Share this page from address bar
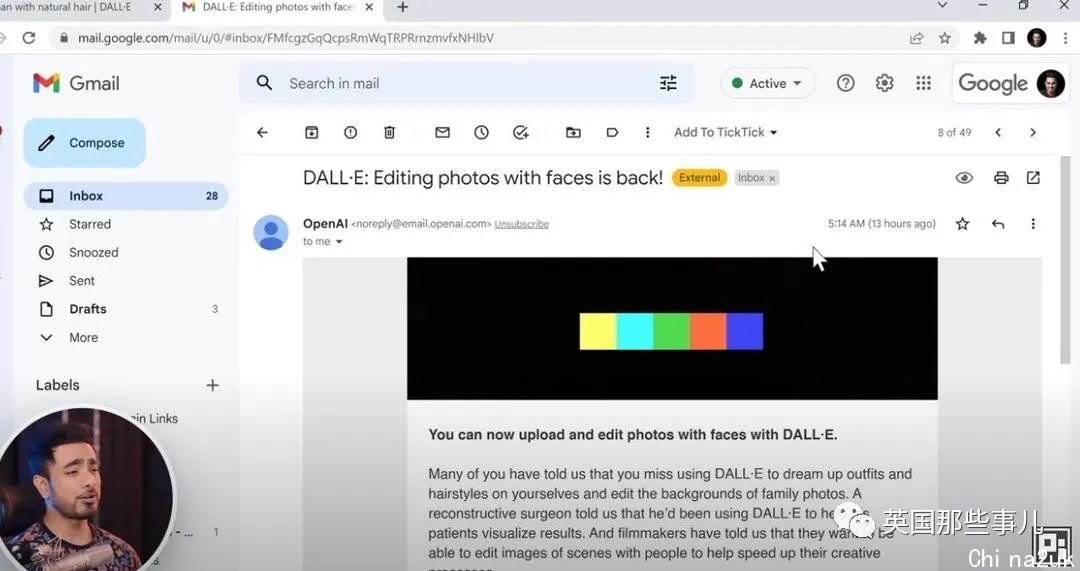 coord(916,38)
